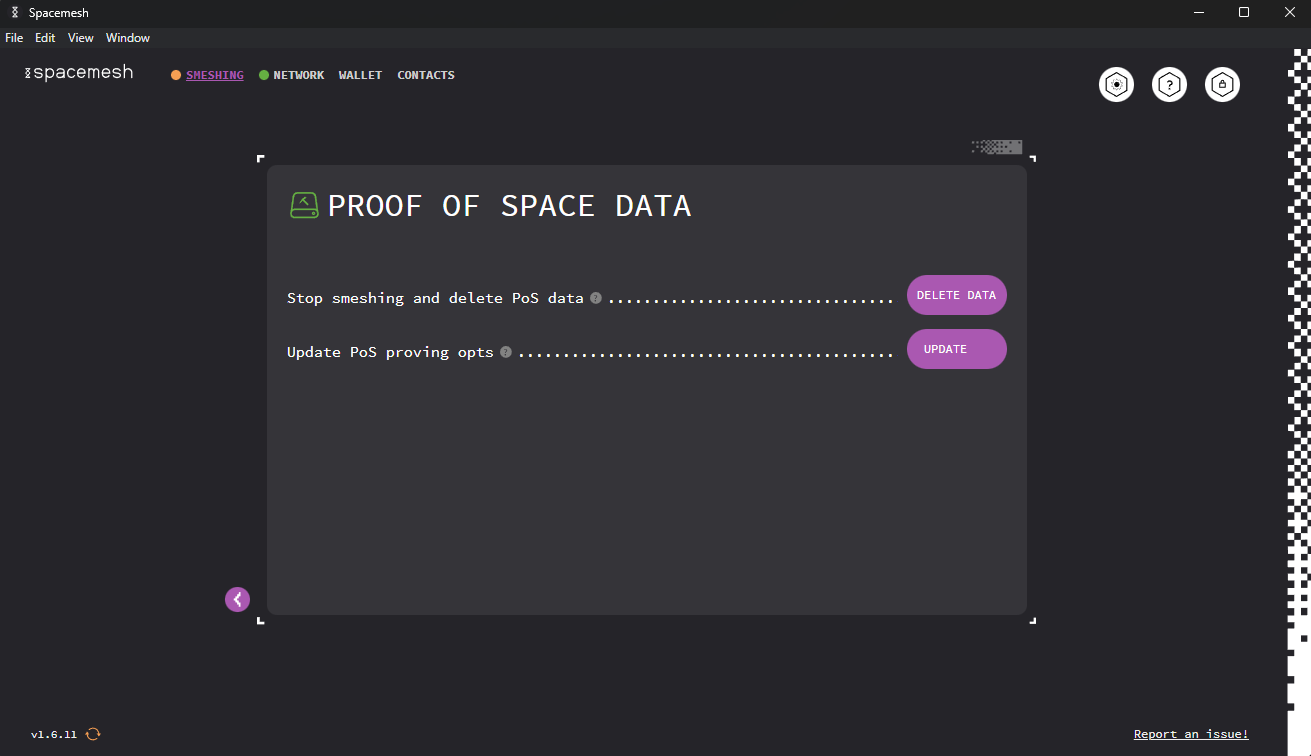The height and width of the screenshot is (756, 1311).
Task: Open the Edit menu
Action: pos(45,38)
